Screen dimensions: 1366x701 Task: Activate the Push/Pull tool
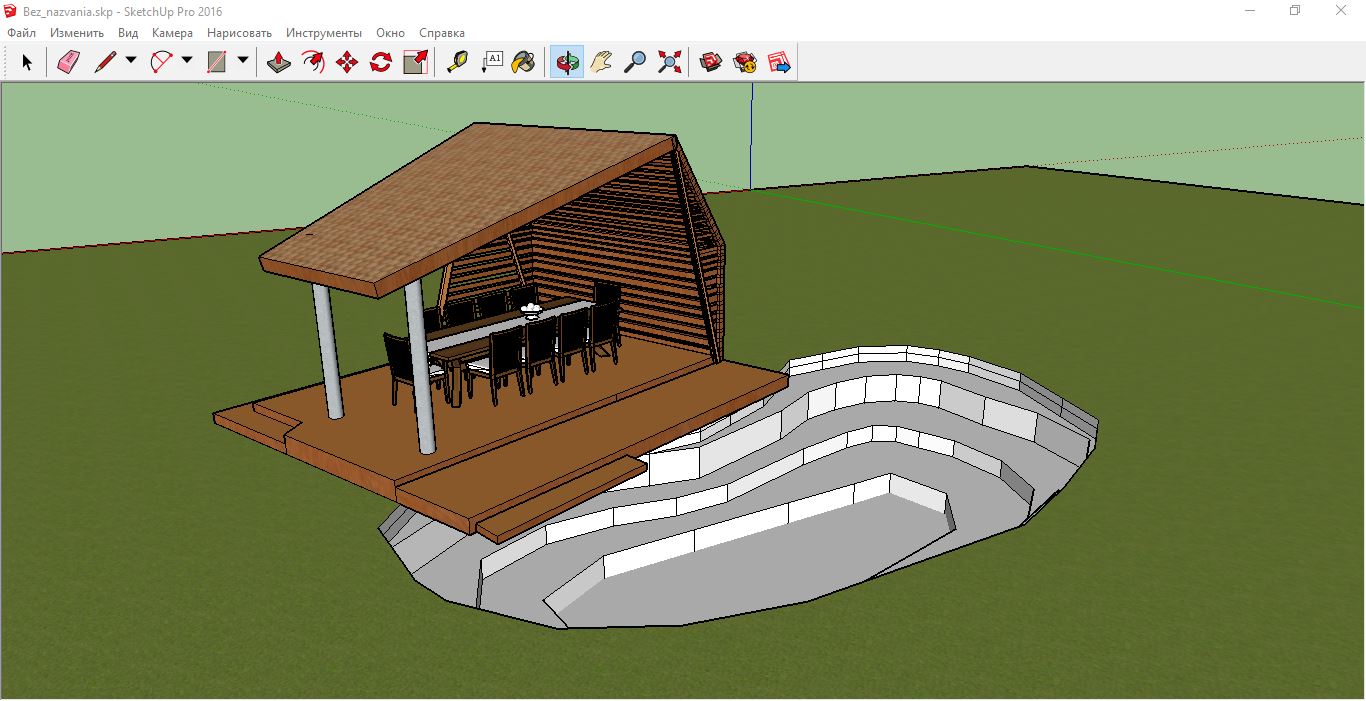point(279,63)
